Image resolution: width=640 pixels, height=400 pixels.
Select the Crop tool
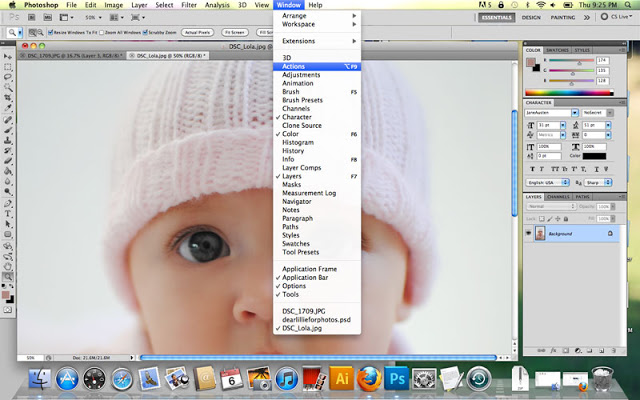(x=8, y=98)
